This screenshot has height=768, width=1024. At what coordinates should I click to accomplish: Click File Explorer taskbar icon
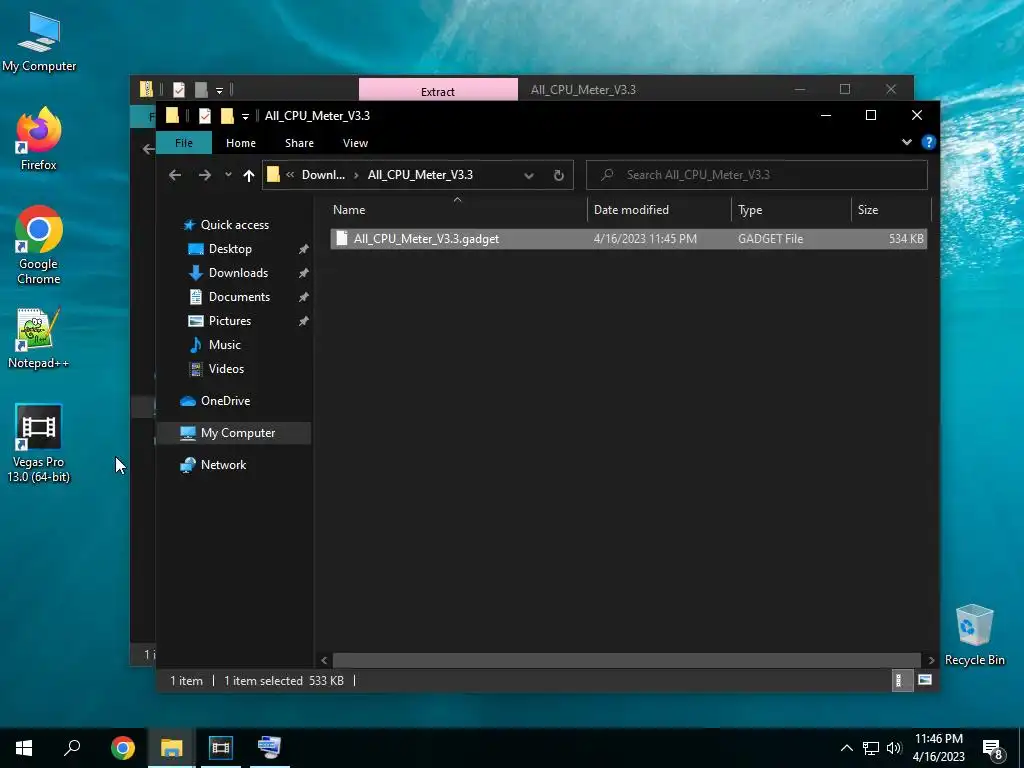(171, 748)
